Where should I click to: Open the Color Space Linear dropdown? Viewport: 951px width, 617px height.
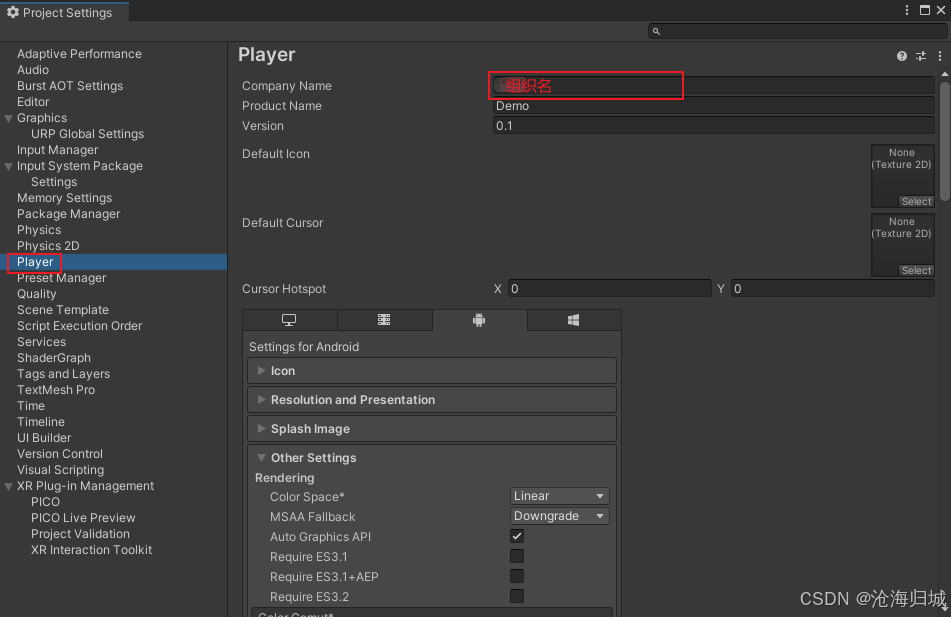[559, 496]
